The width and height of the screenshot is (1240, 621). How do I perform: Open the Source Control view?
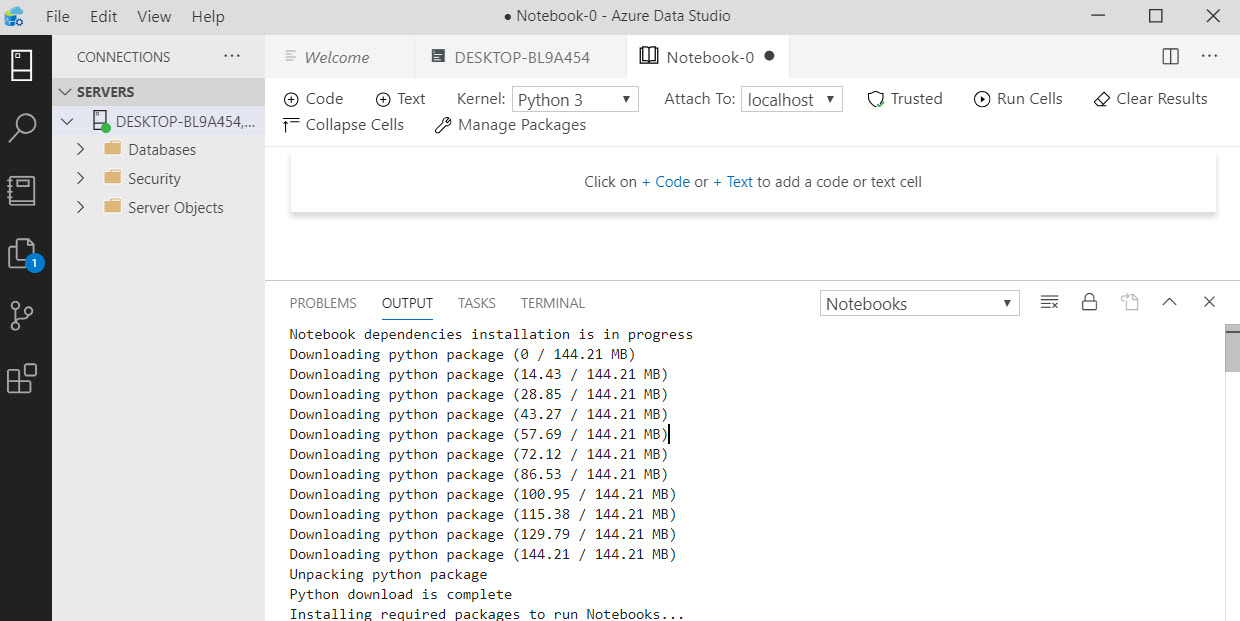coord(22,316)
